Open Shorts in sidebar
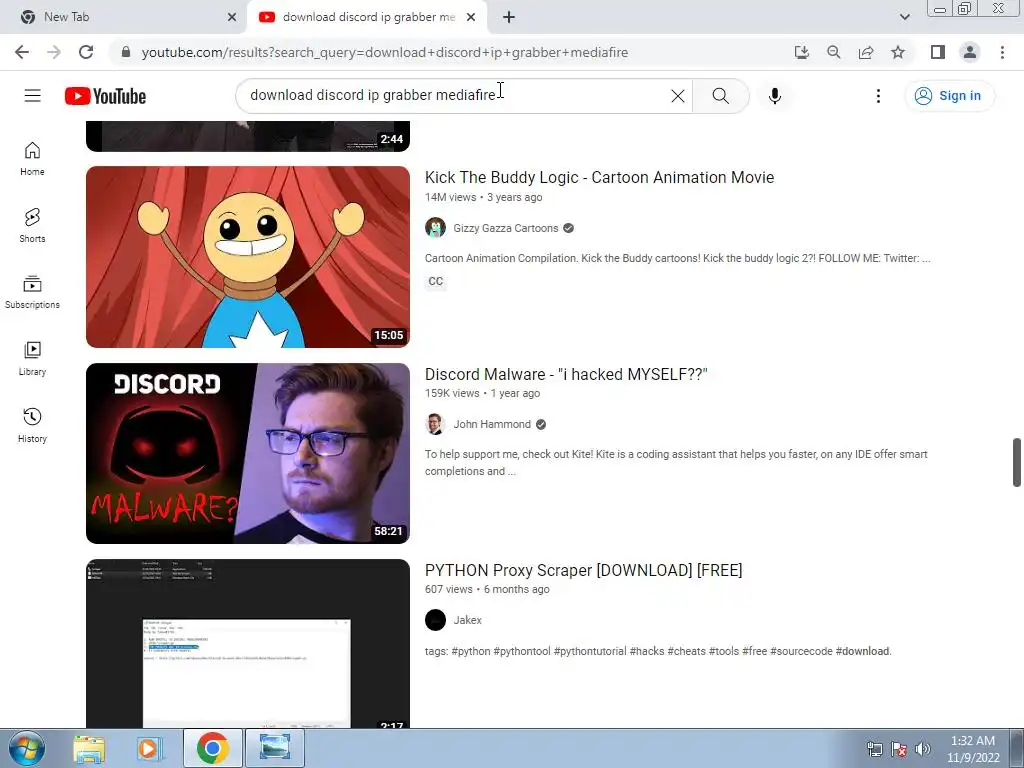 pyautogui.click(x=32, y=225)
